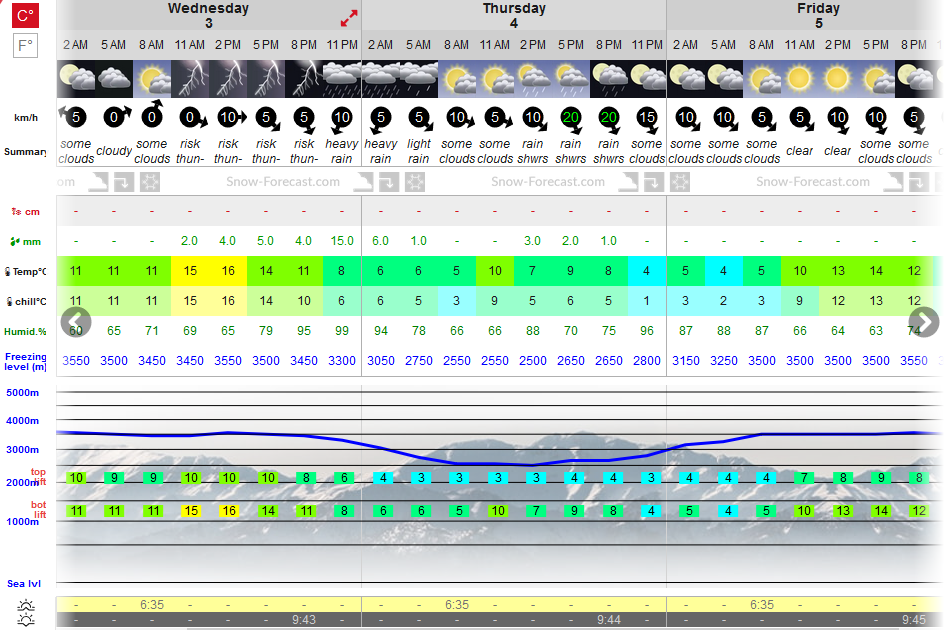Click the chill°C row label
Image resolution: width=944 pixels, height=630 pixels.
pyautogui.click(x=26, y=301)
